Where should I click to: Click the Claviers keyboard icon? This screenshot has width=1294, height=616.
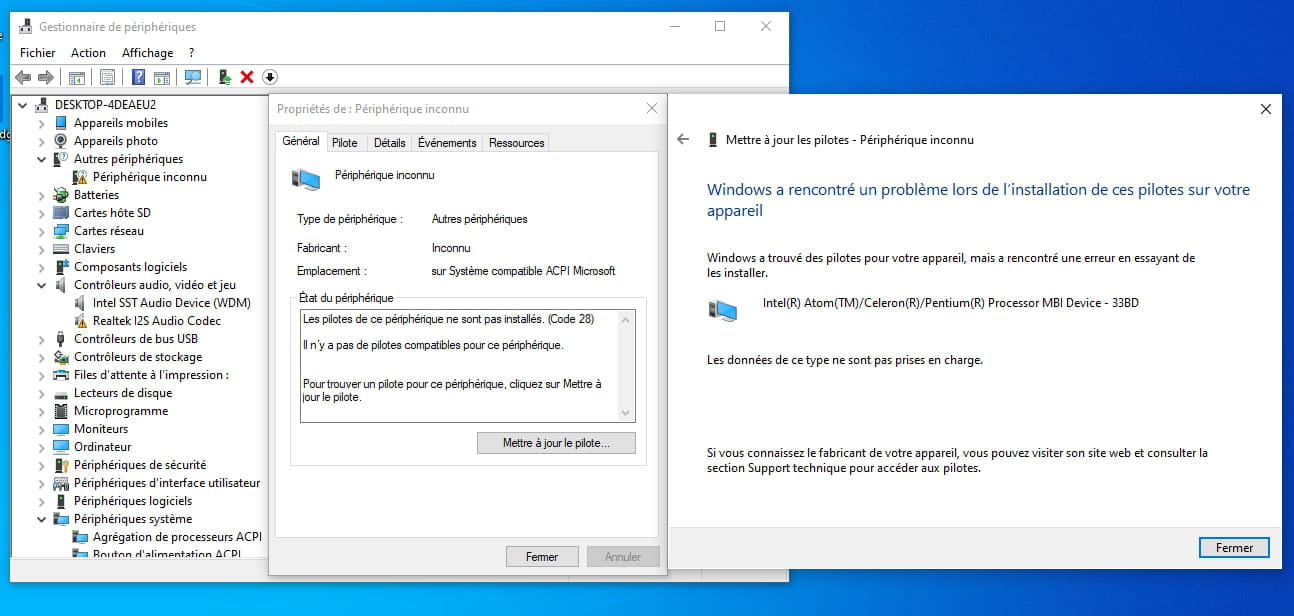coord(61,249)
